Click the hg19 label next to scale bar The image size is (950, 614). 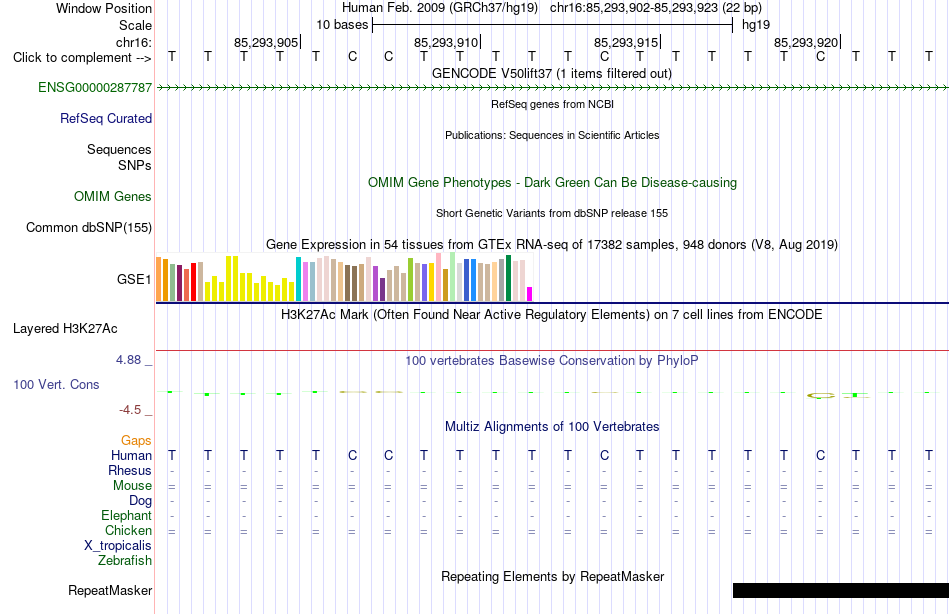[x=756, y=25]
